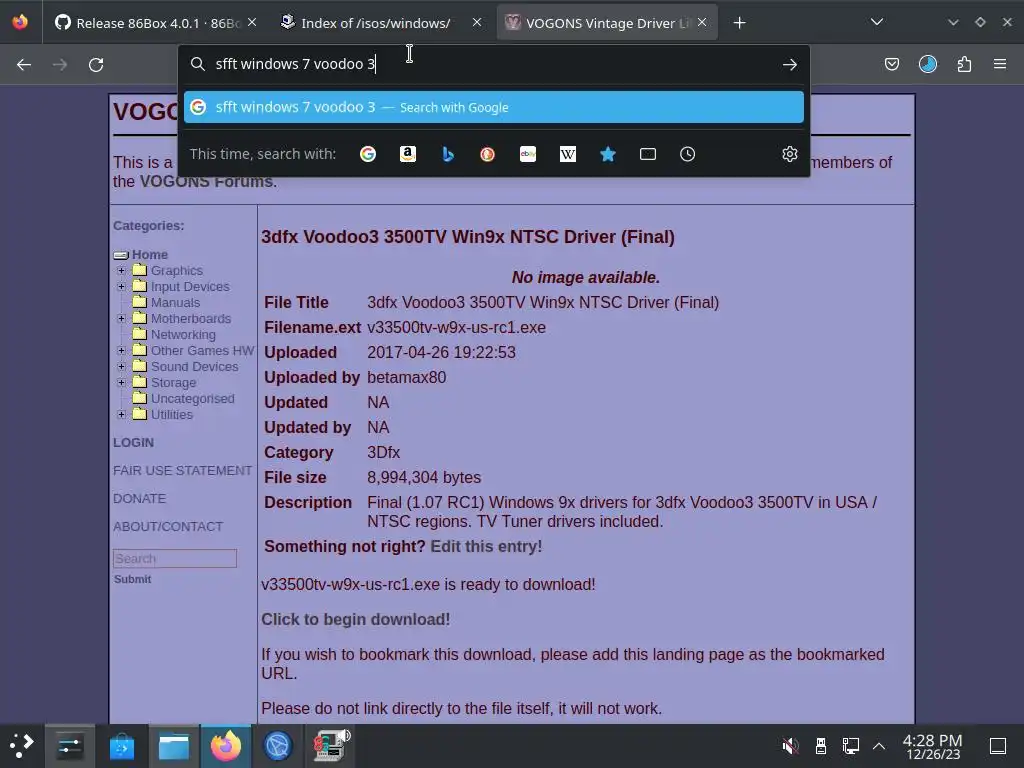This screenshot has width=1024, height=768.
Task: List all tabs dropdown arrow
Action: click(x=877, y=22)
